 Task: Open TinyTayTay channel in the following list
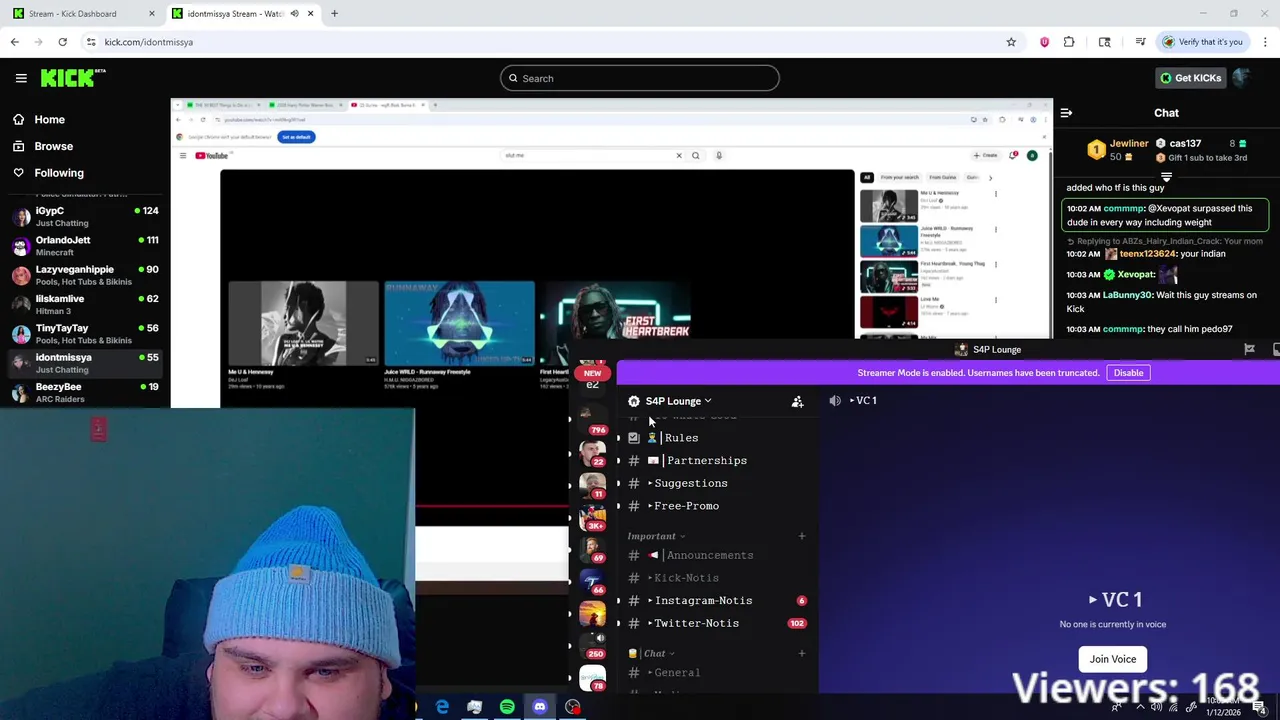click(85, 334)
